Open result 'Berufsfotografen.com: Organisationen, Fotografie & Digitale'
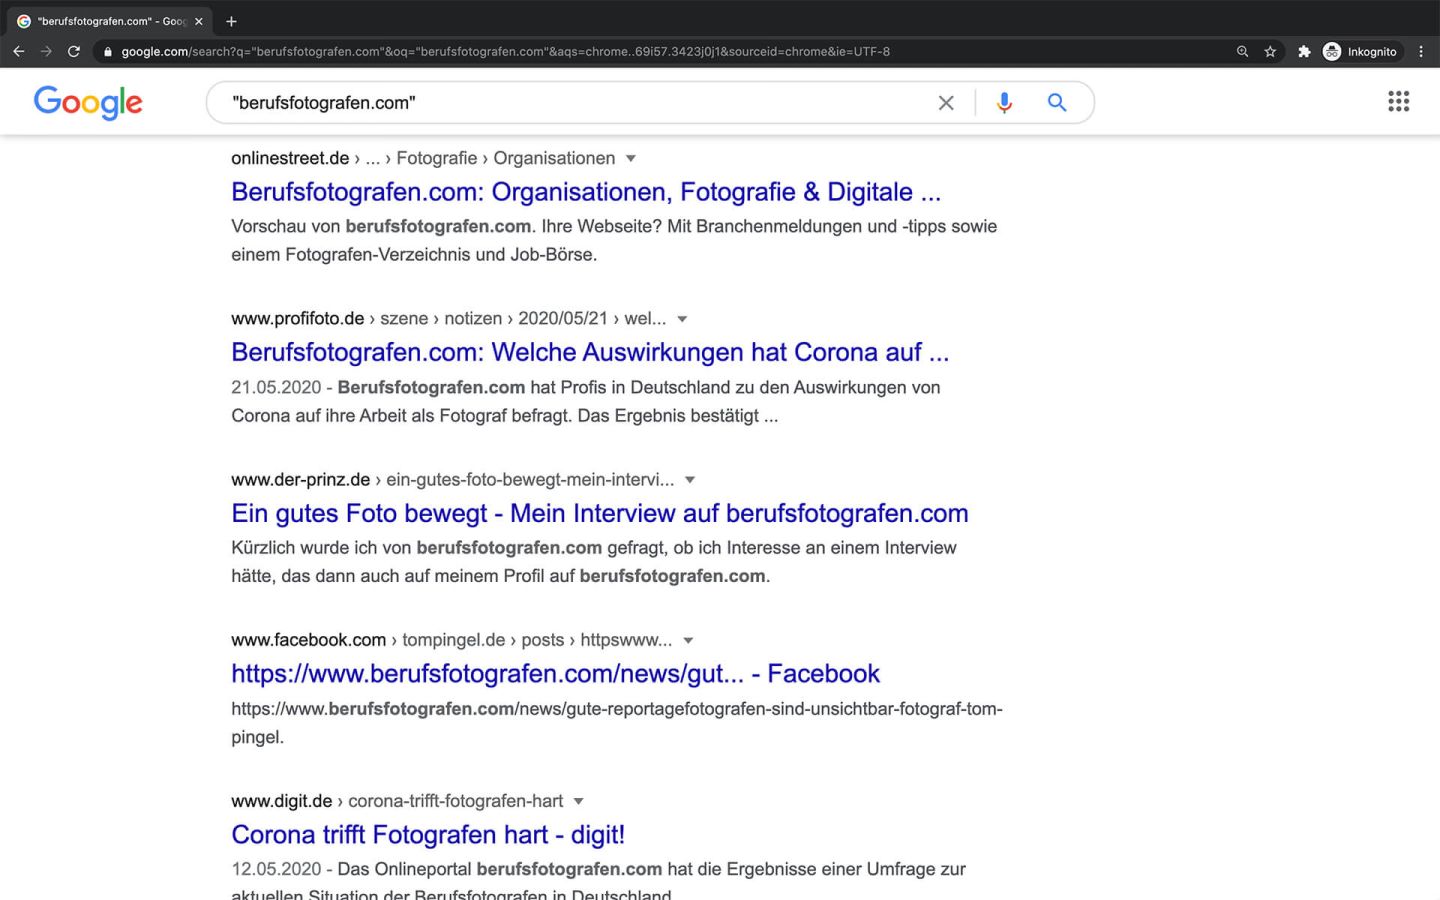The image size is (1440, 900). [x=586, y=192]
